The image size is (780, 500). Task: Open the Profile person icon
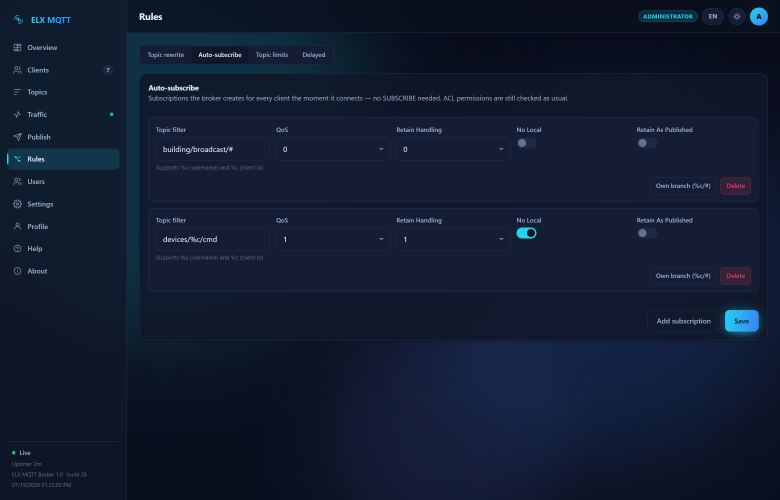17,226
